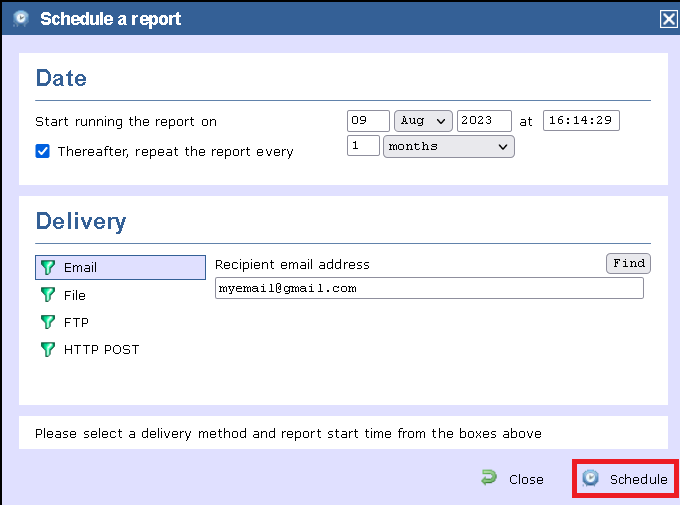Click the funnel icon next to Email

[48, 267]
